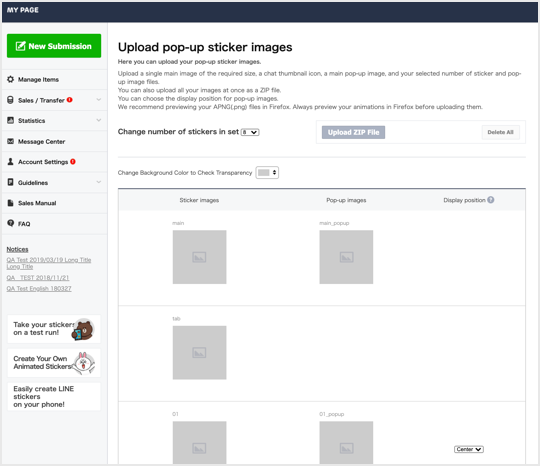Open QA Test English 180327 notice
This screenshot has width=540, height=466.
[x=39, y=289]
